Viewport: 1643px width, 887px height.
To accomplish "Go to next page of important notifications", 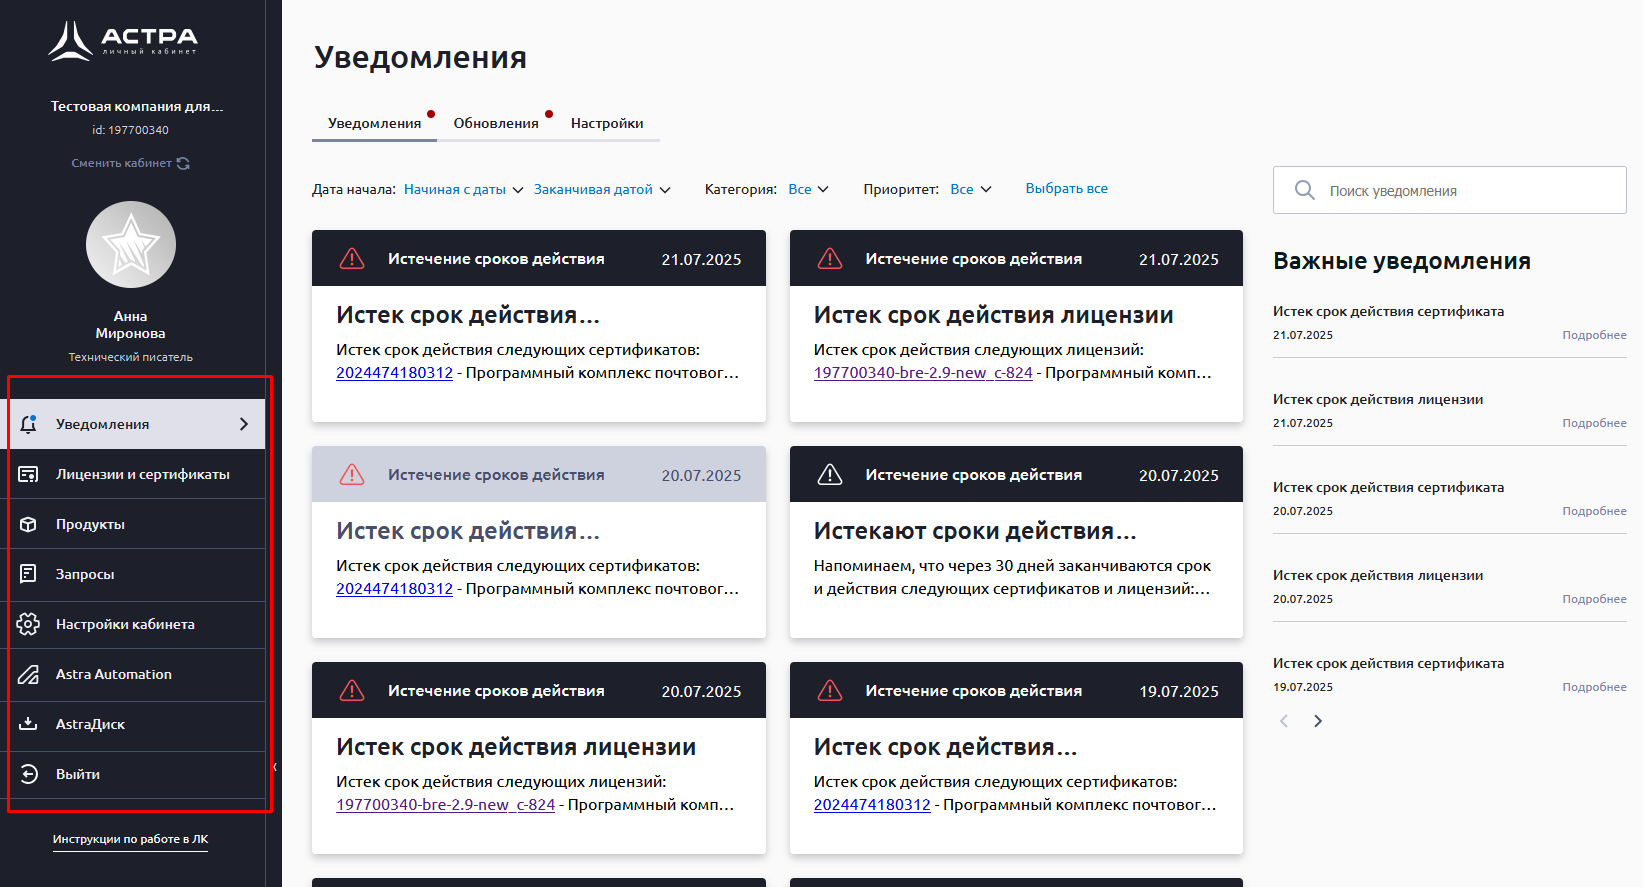I will point(1318,721).
